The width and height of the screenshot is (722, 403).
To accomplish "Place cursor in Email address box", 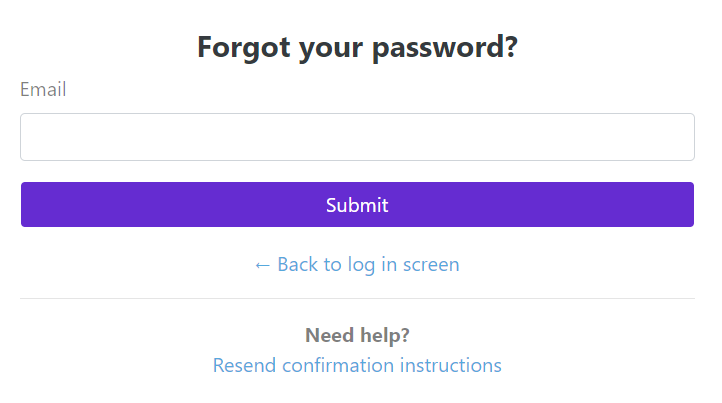I will coord(357,137).
